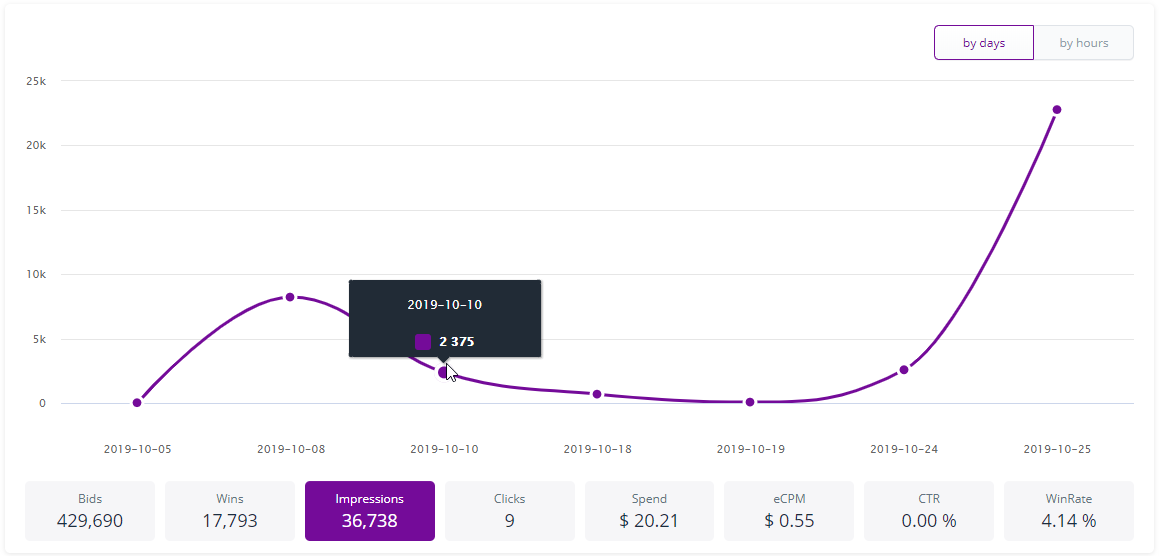This screenshot has width=1159, height=556.
Task: Select the Bids metric card
Action: pyautogui.click(x=90, y=510)
